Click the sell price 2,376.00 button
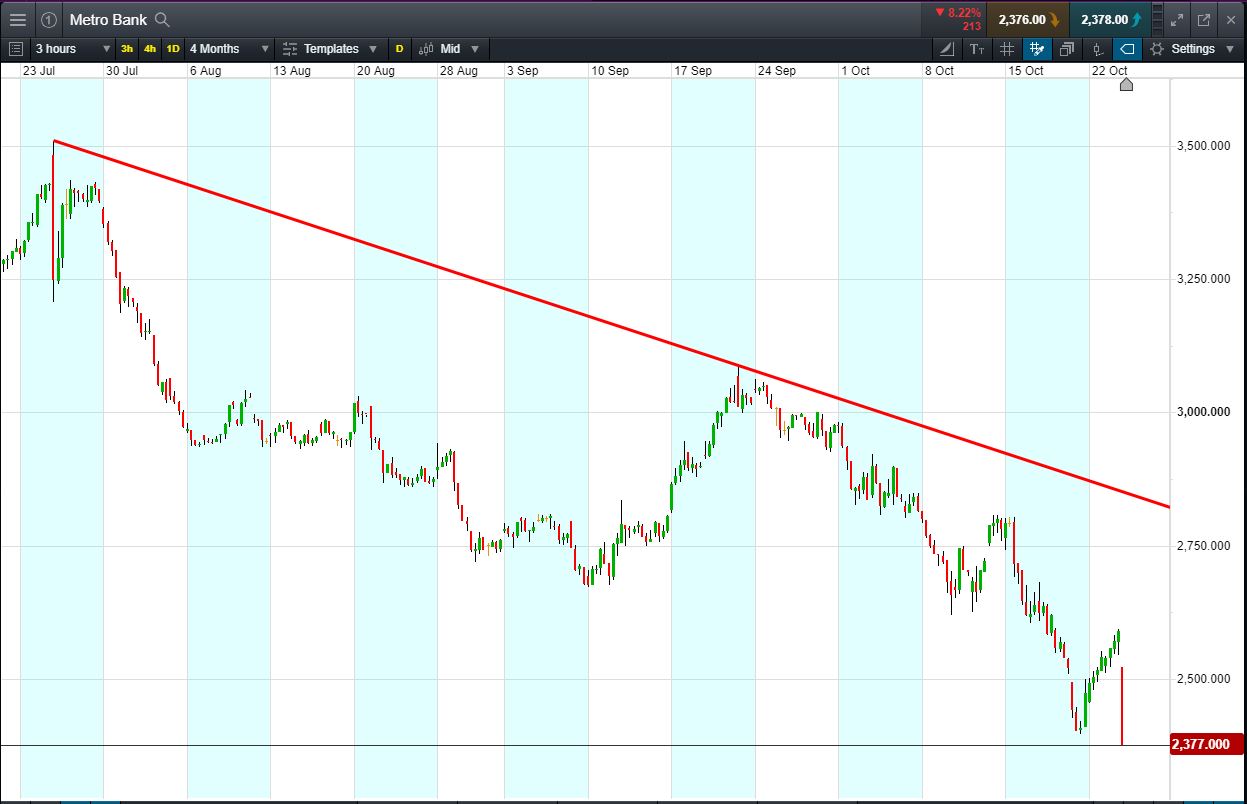Screen dimensions: 1247x804 1027,19
